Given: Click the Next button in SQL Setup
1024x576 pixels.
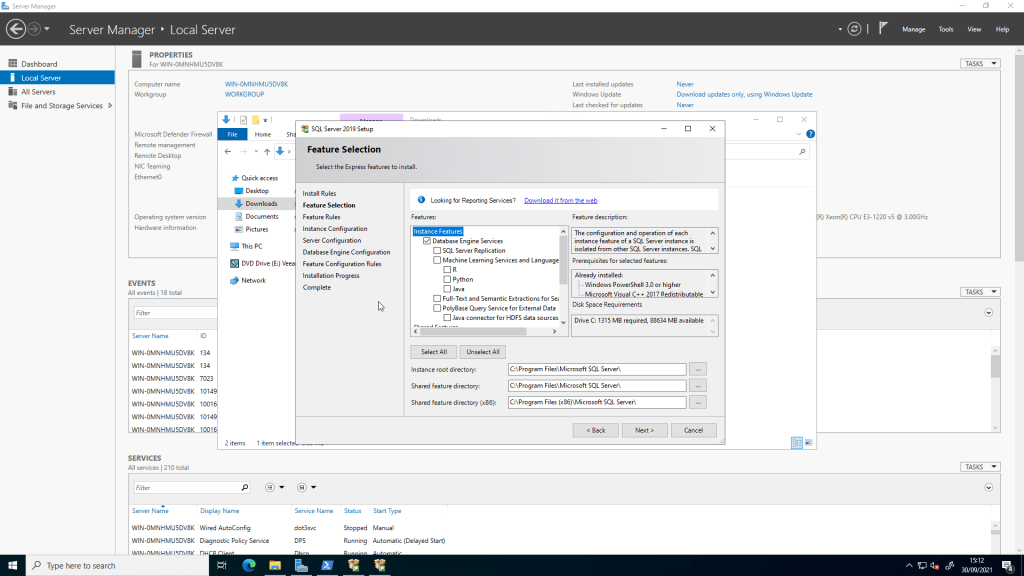Looking at the screenshot, I should click(644, 430).
